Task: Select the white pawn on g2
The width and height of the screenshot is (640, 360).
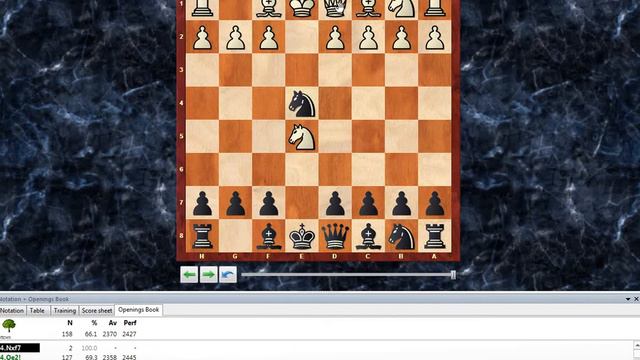Action: (x=236, y=37)
